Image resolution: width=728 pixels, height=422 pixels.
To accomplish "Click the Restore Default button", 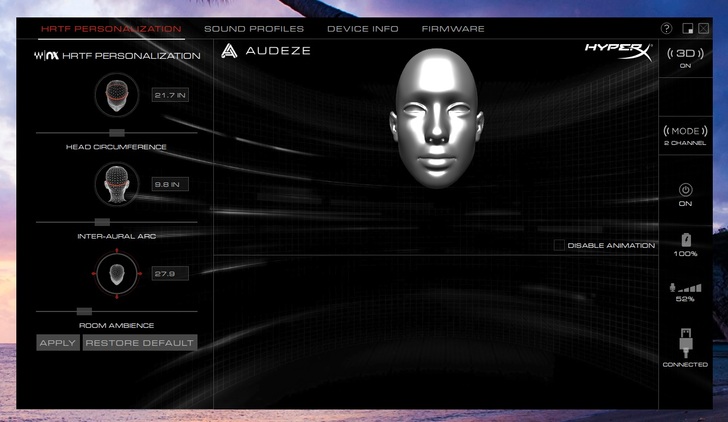I will [x=140, y=343].
